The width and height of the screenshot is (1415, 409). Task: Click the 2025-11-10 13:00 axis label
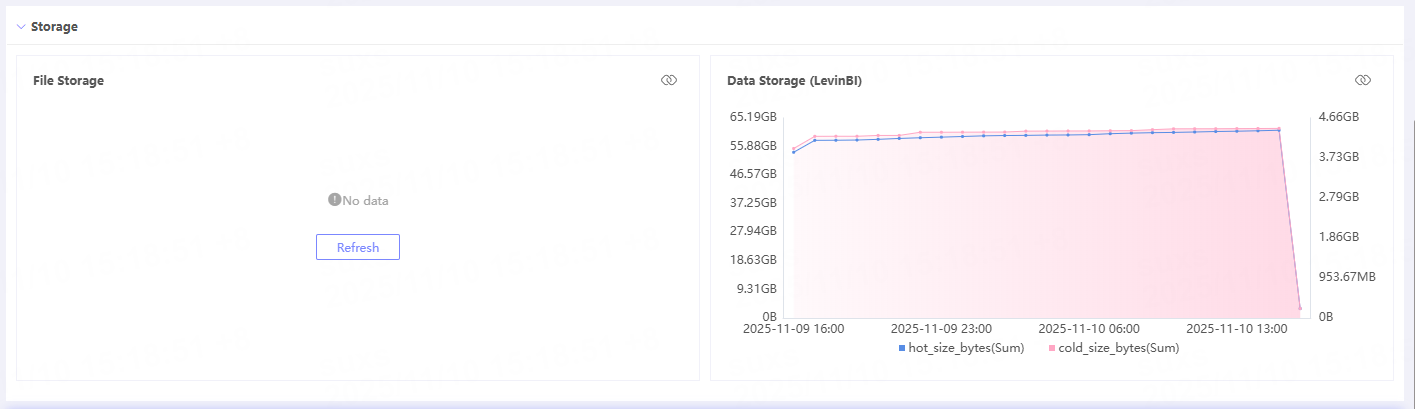coord(1235,328)
